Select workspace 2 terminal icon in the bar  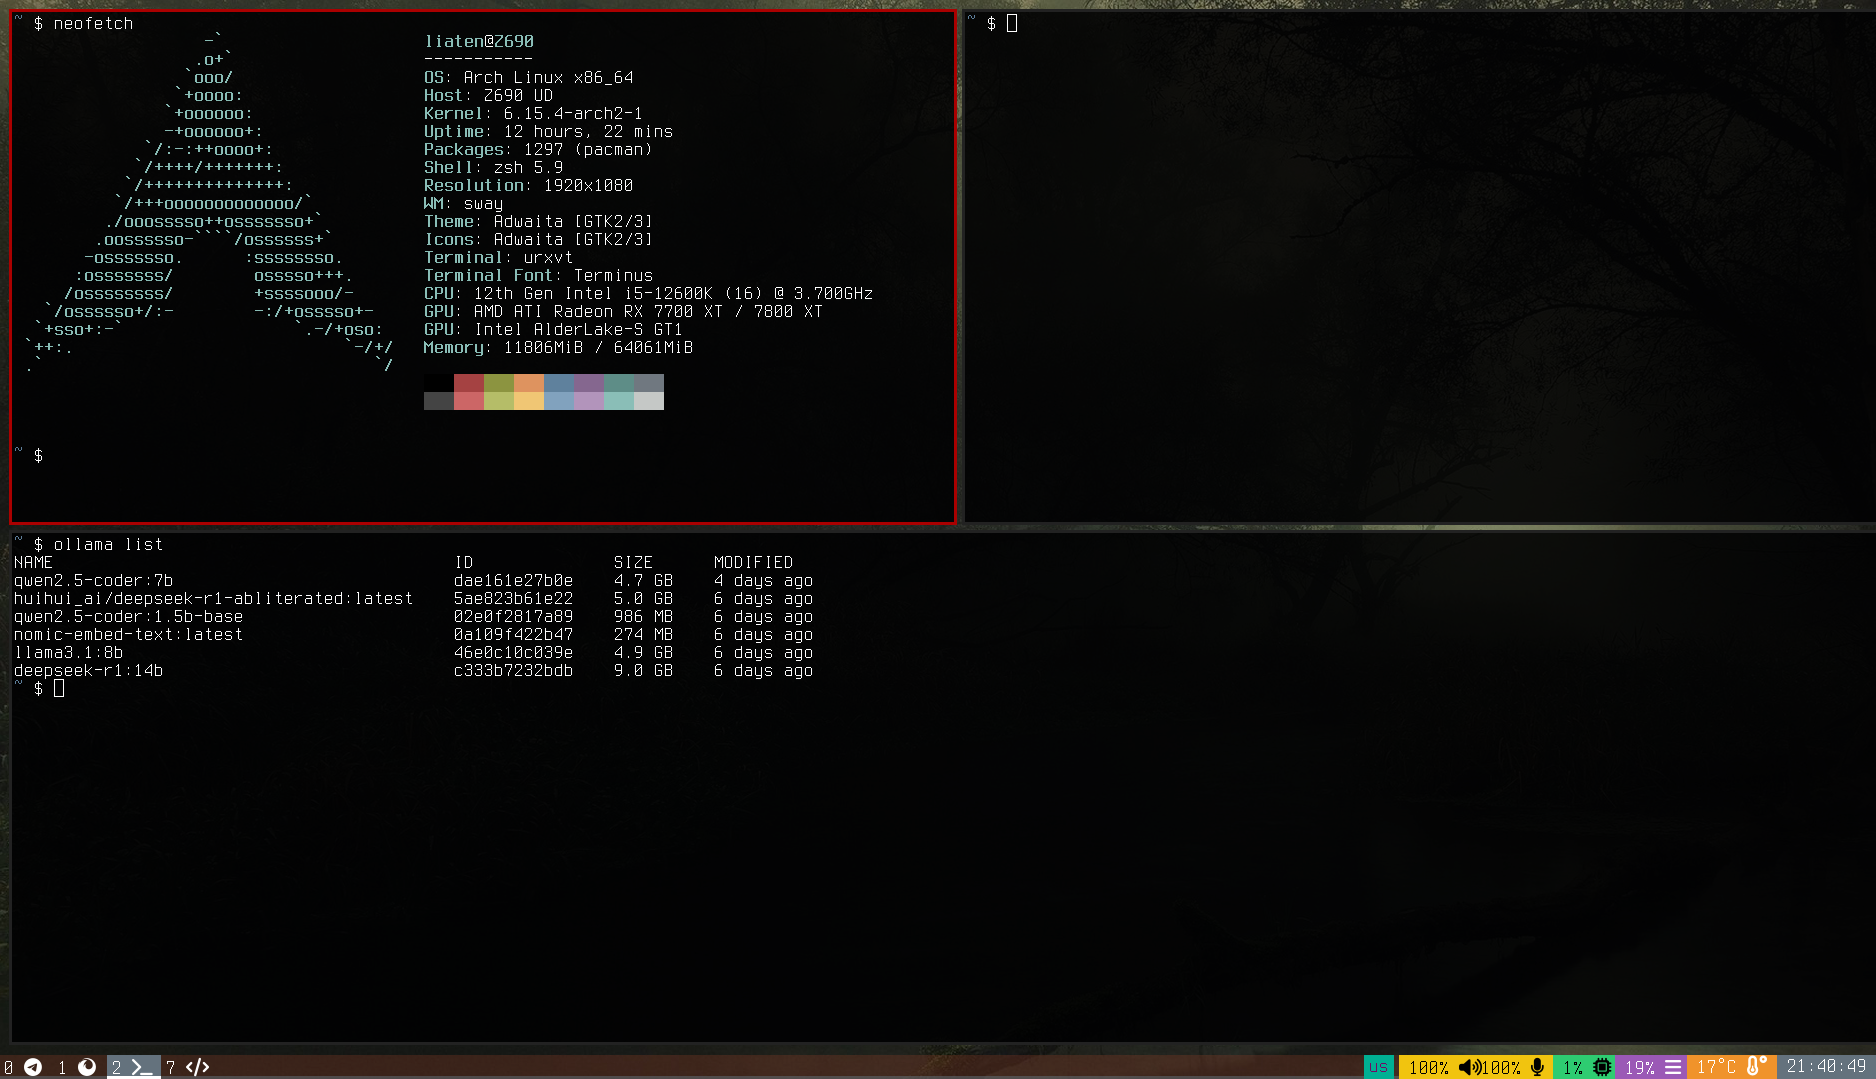[x=133, y=1067]
